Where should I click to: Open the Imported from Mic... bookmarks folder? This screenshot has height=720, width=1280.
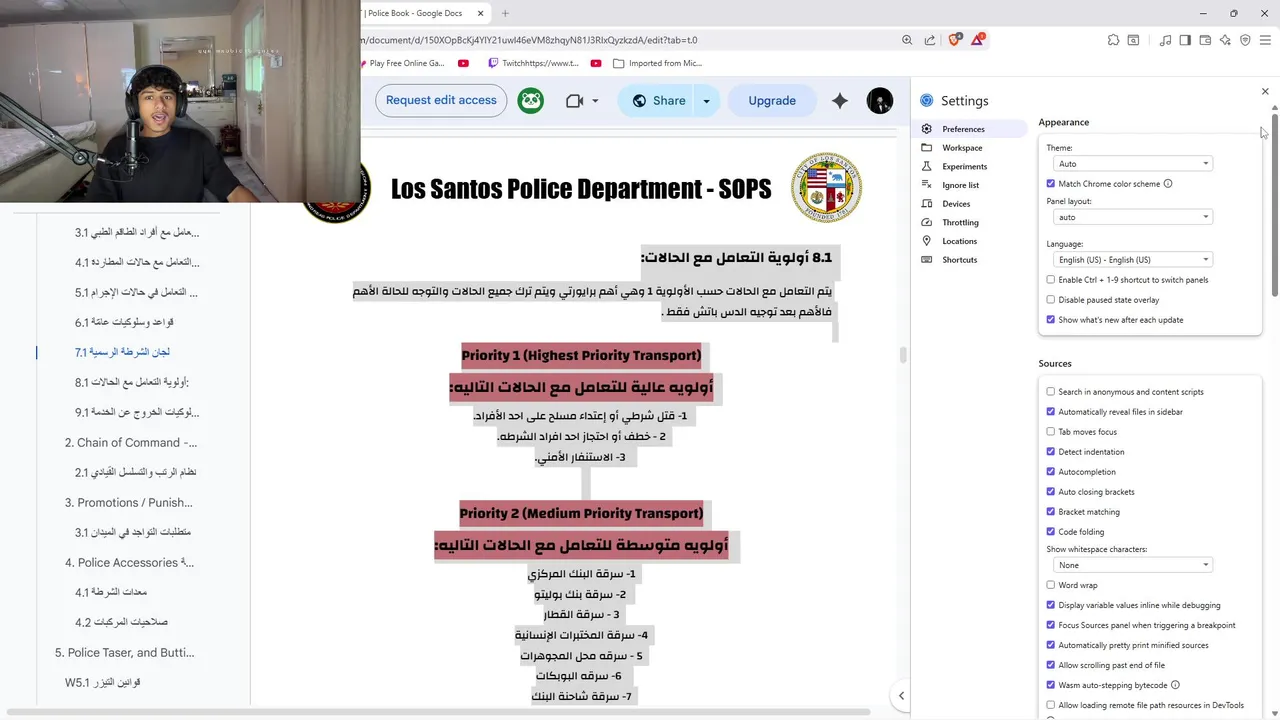coord(659,63)
